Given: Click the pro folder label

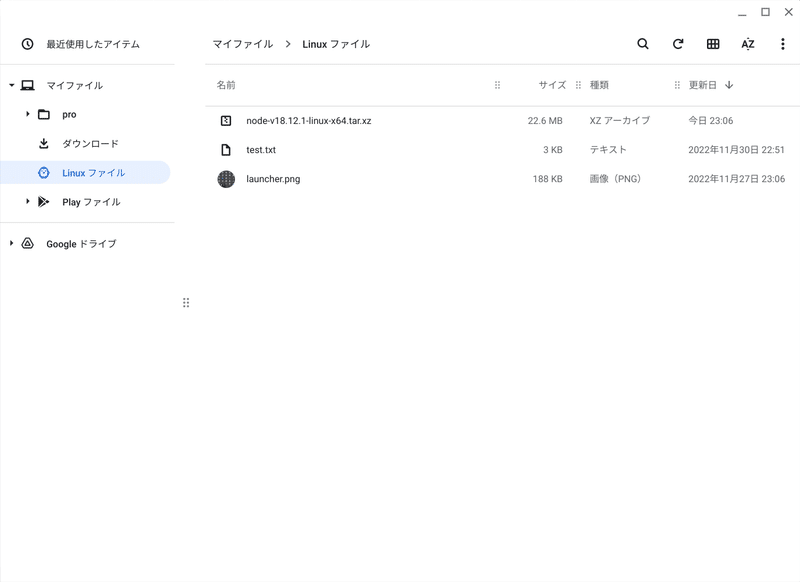Looking at the screenshot, I should click(69, 115).
